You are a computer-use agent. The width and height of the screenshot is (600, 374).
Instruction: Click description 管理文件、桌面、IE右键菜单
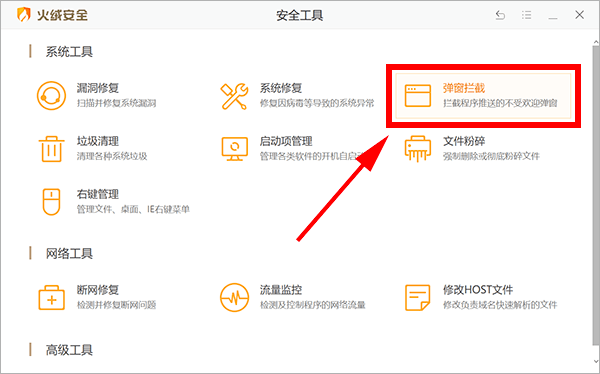133,209
